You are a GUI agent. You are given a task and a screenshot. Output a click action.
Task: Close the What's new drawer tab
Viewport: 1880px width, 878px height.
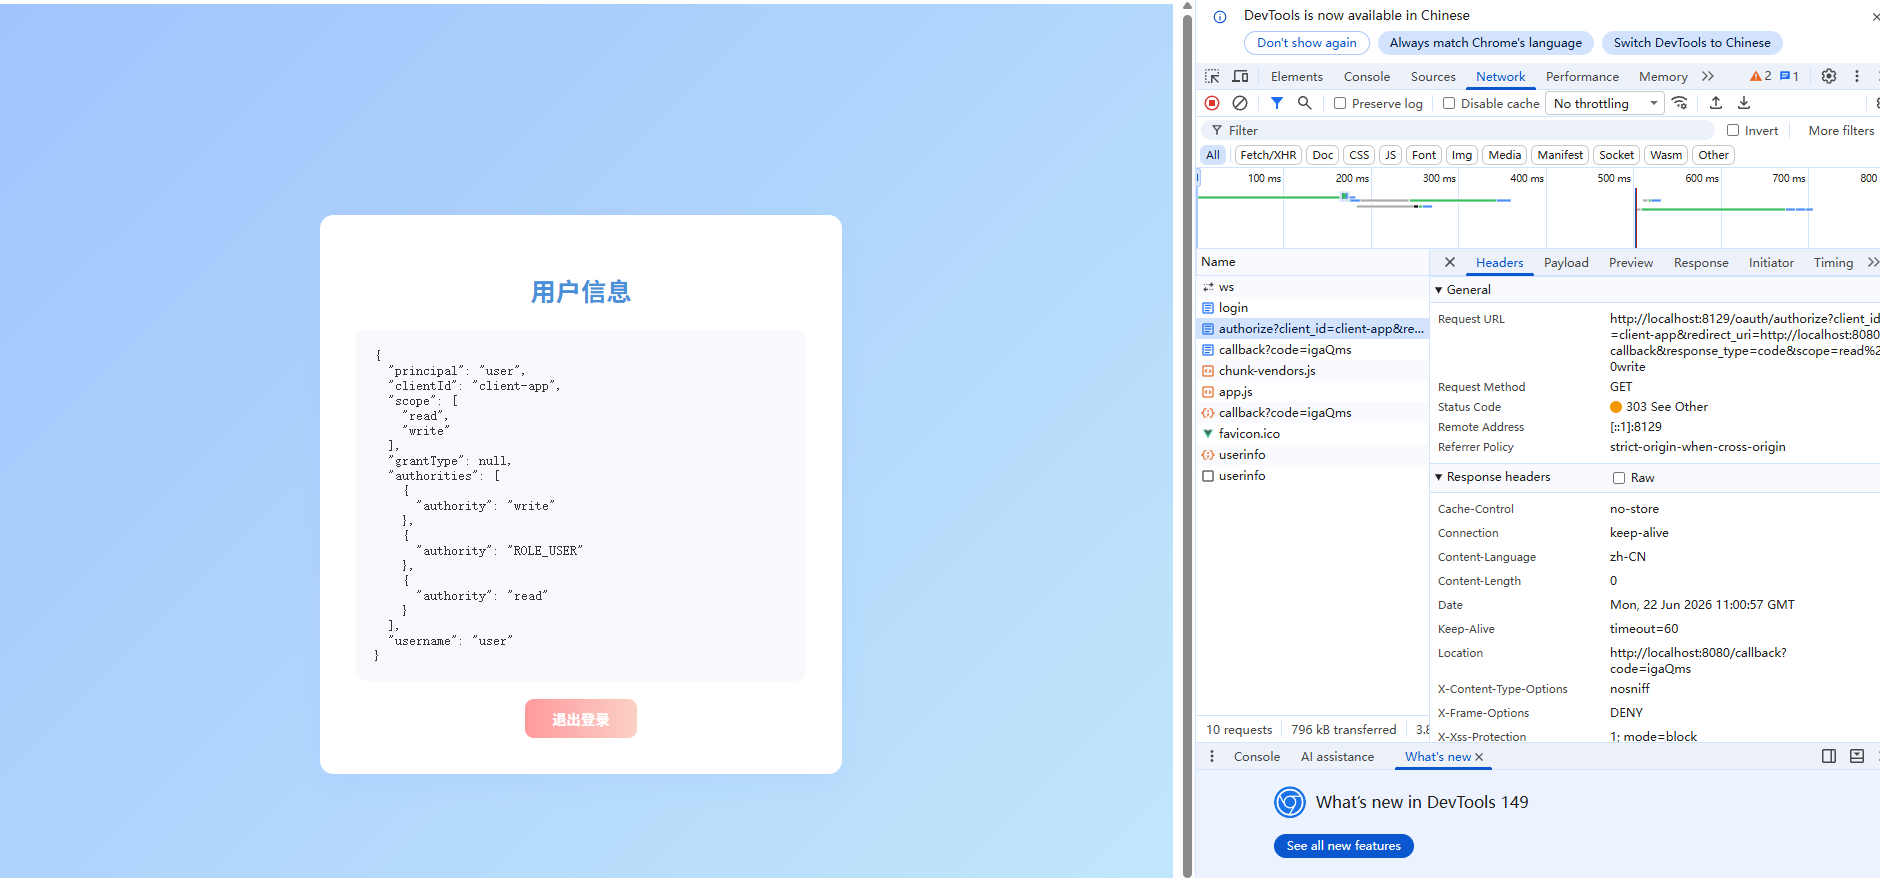click(1479, 757)
